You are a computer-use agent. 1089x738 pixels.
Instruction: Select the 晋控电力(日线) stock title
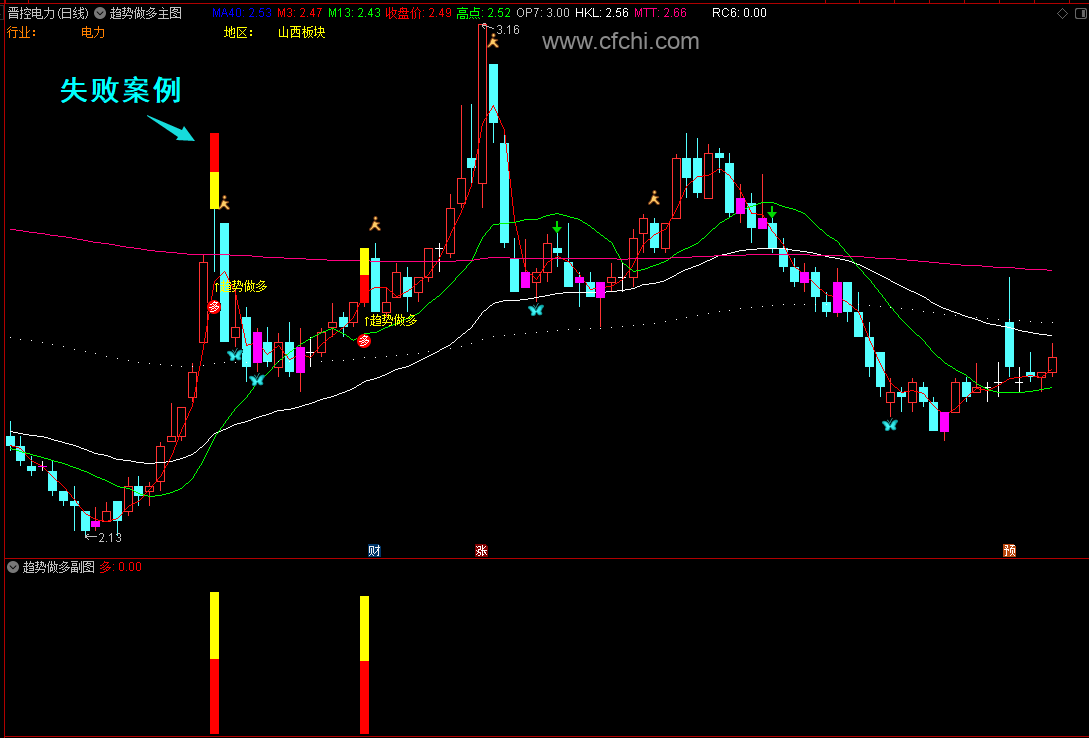(49, 13)
